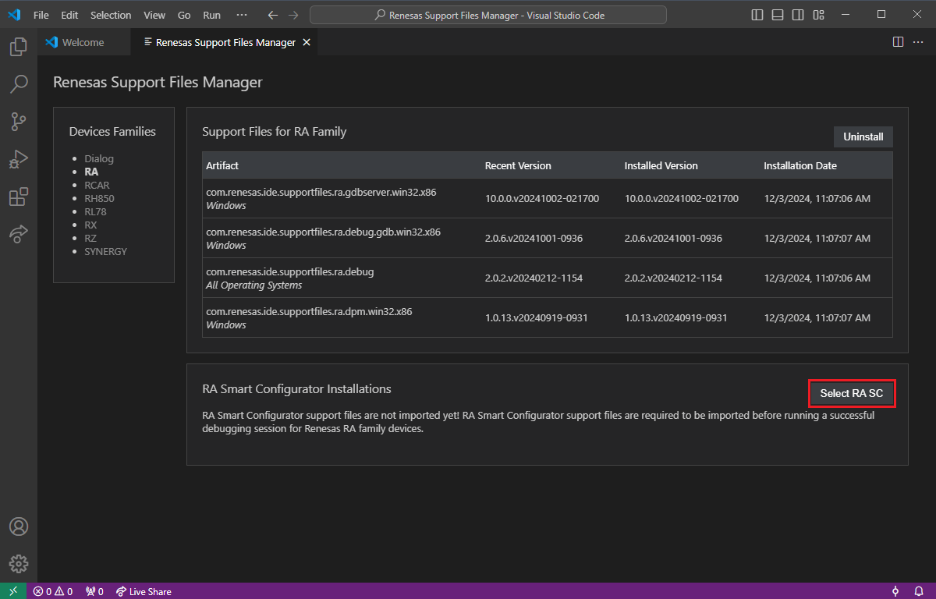Click the command center search box
Viewport: 936px width, 599px height.
point(488,15)
